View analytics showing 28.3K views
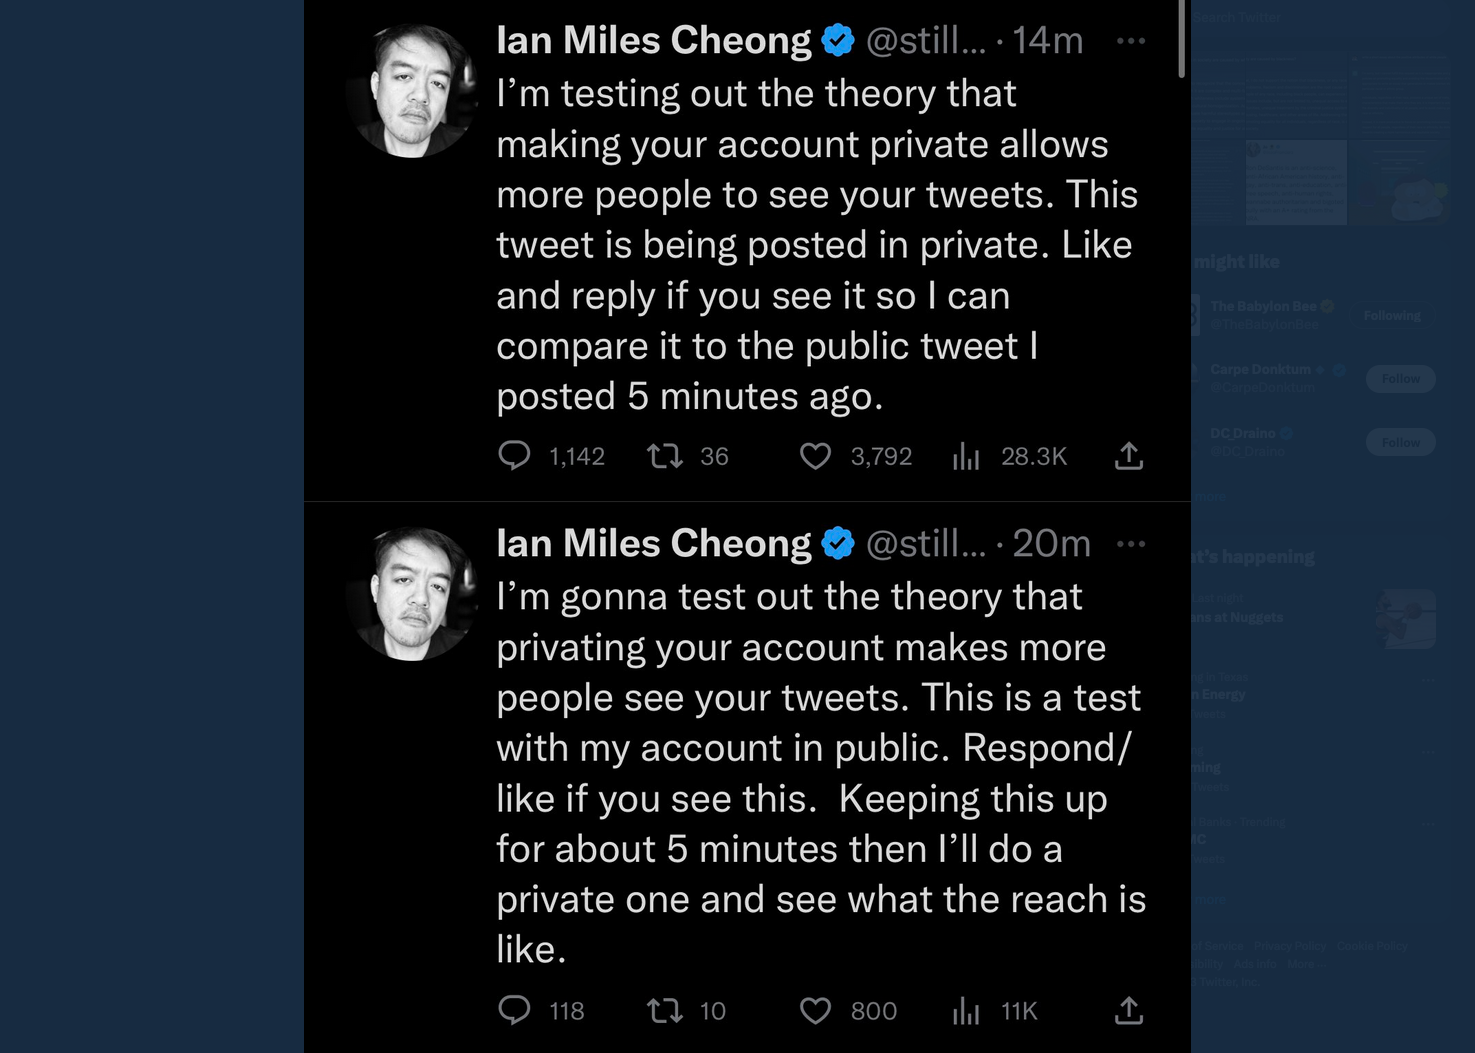The width and height of the screenshot is (1475, 1053). point(966,457)
